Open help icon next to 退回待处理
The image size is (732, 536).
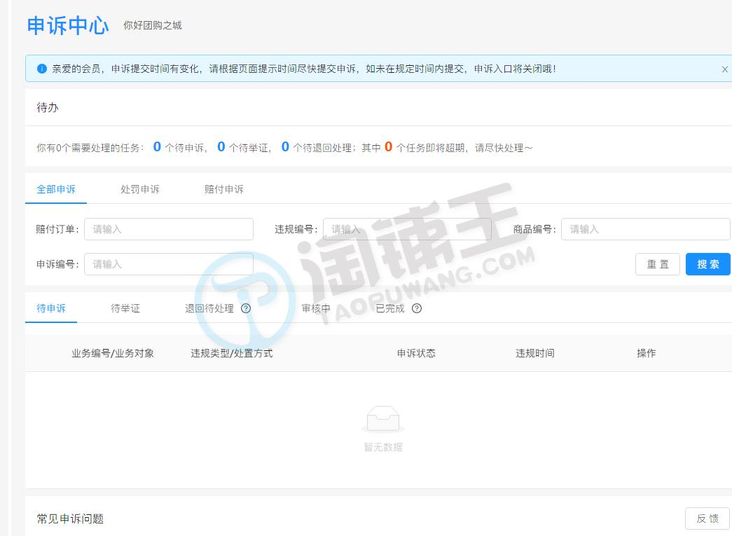(246, 308)
